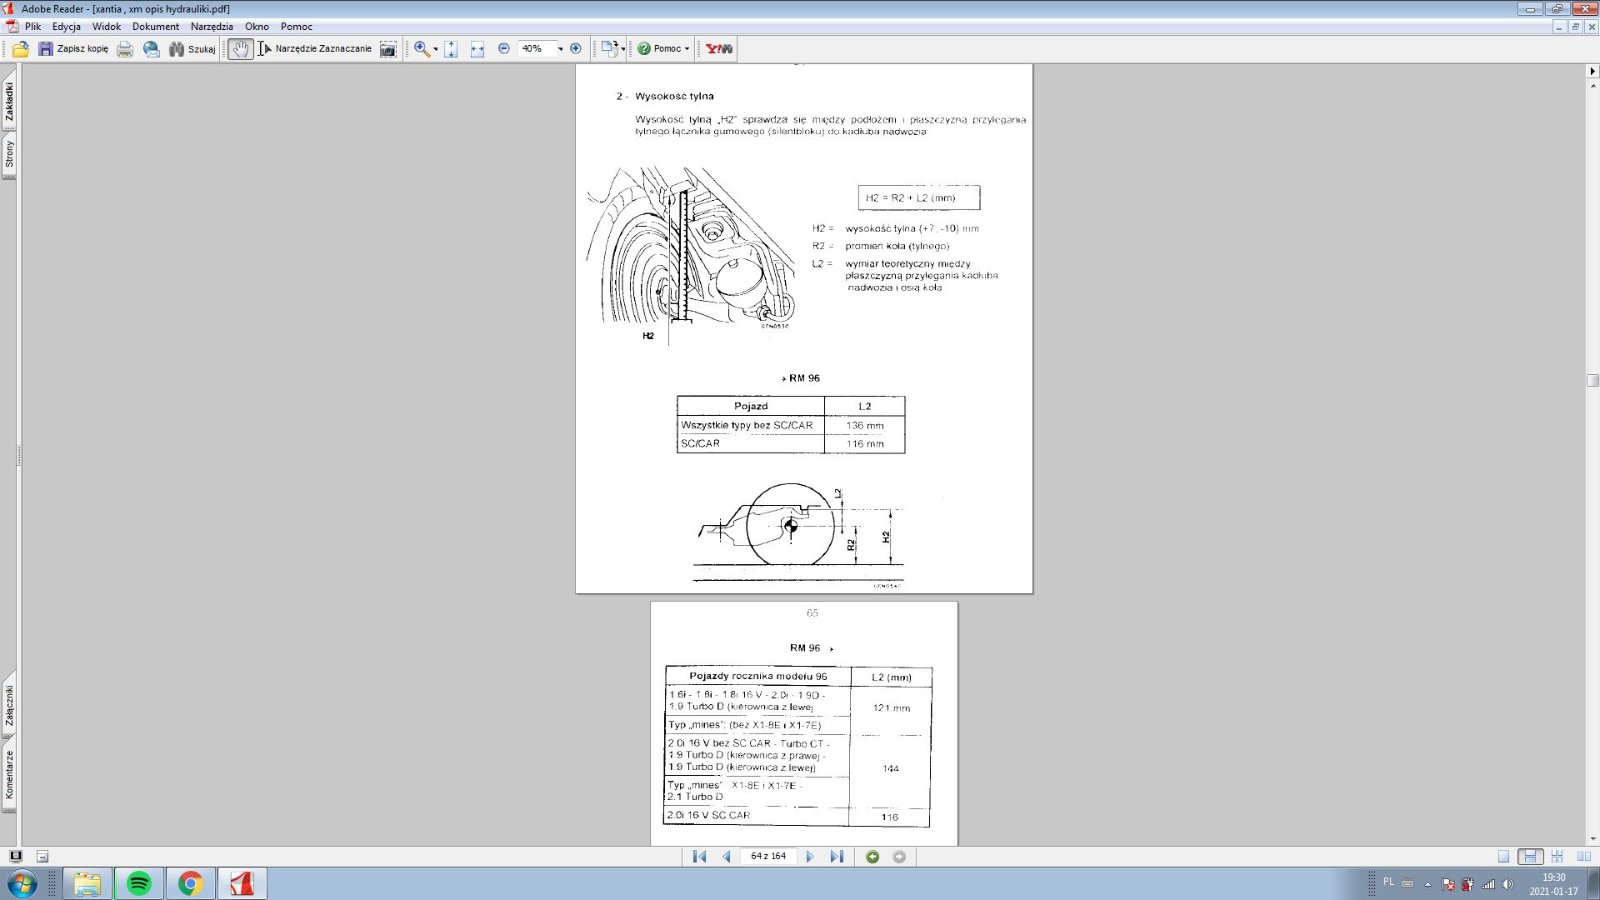Go to the next page
Viewport: 1600px width, 900px height.
click(x=810, y=857)
